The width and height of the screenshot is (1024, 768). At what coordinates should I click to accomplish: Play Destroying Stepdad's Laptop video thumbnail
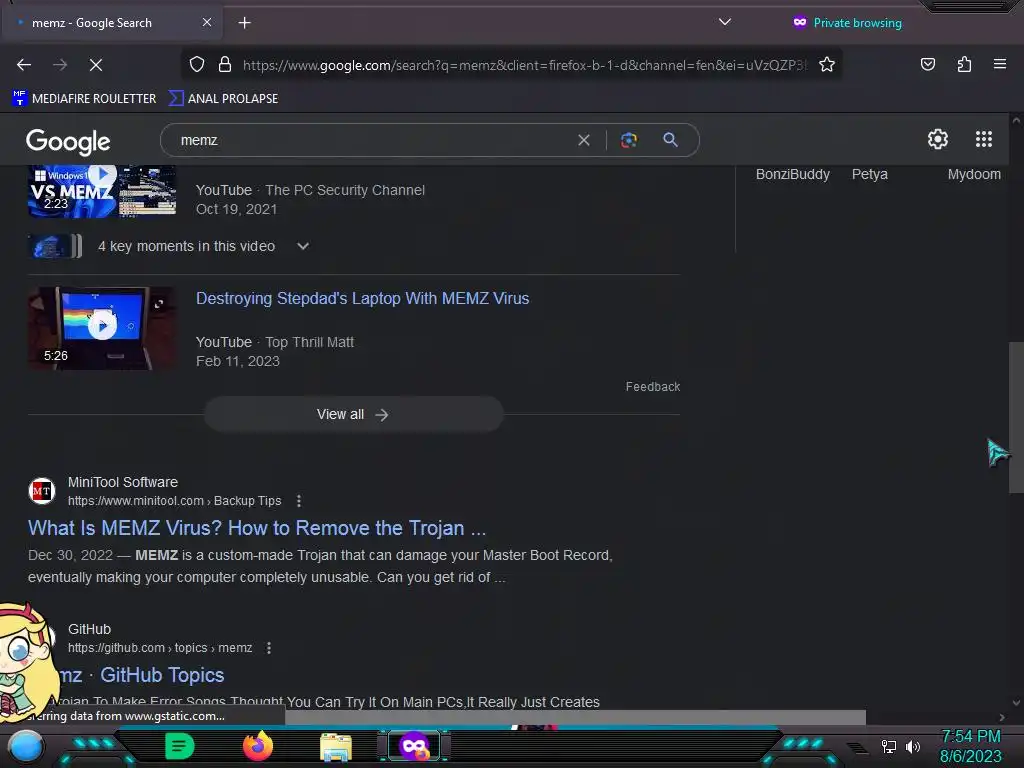click(102, 328)
